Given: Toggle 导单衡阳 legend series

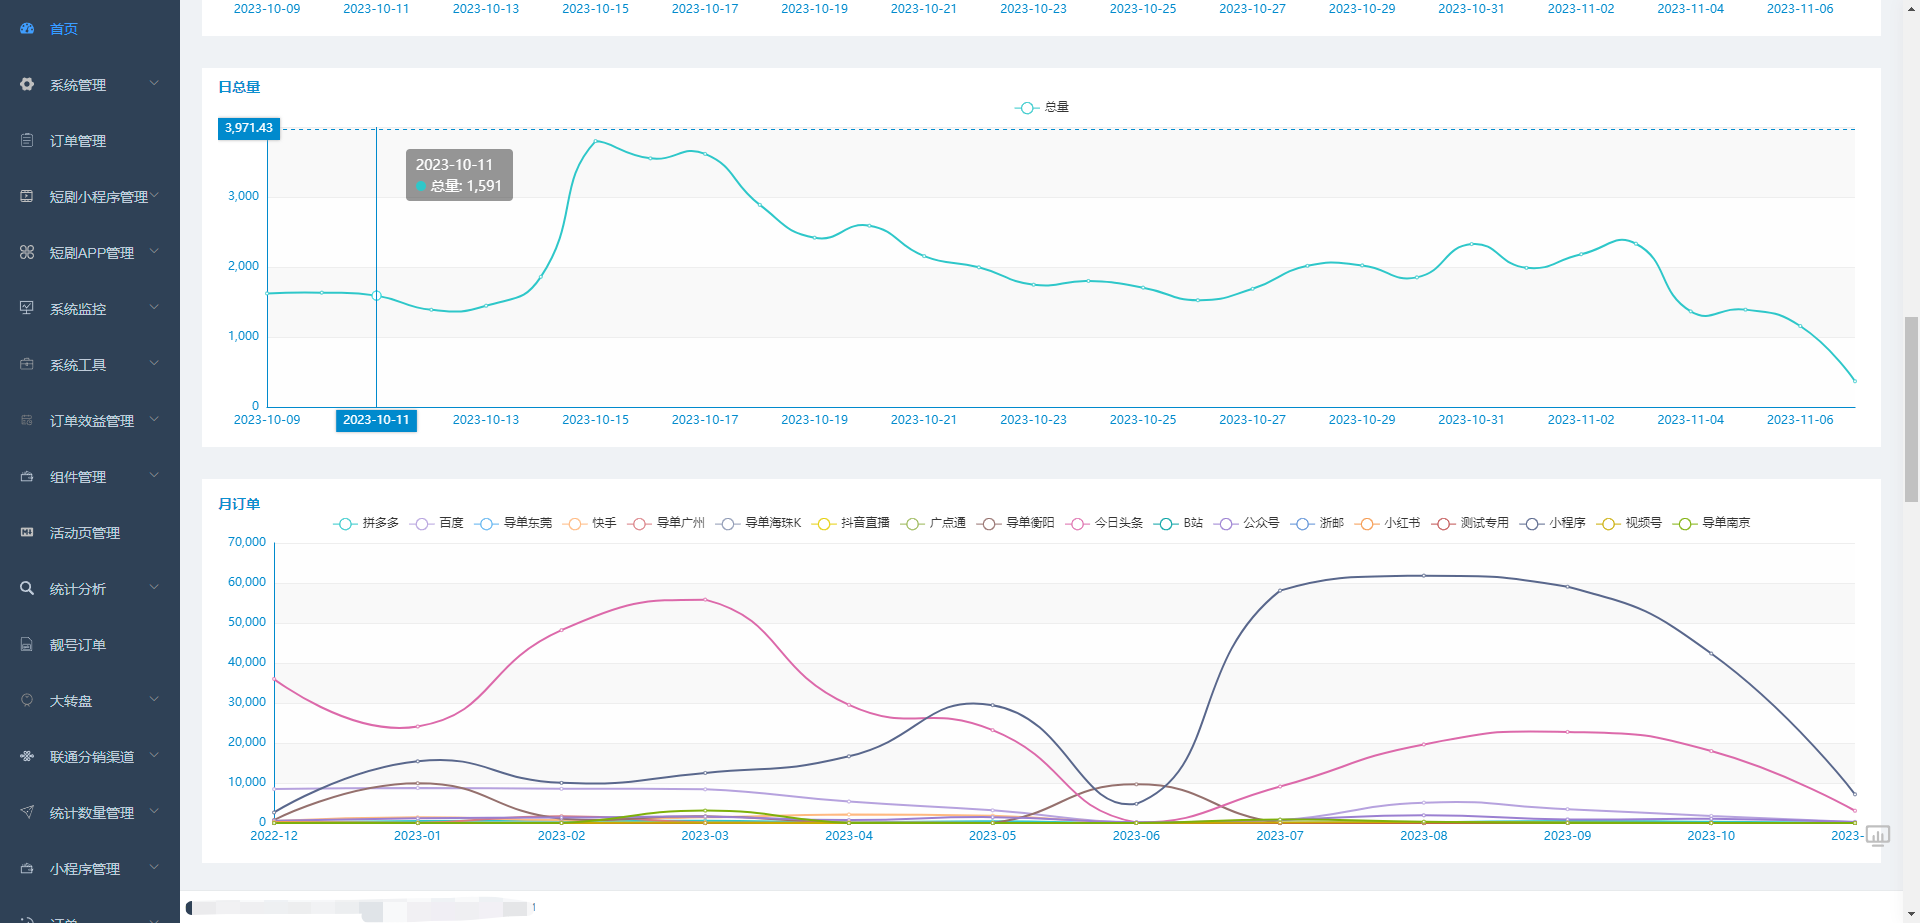Looking at the screenshot, I should [1016, 523].
